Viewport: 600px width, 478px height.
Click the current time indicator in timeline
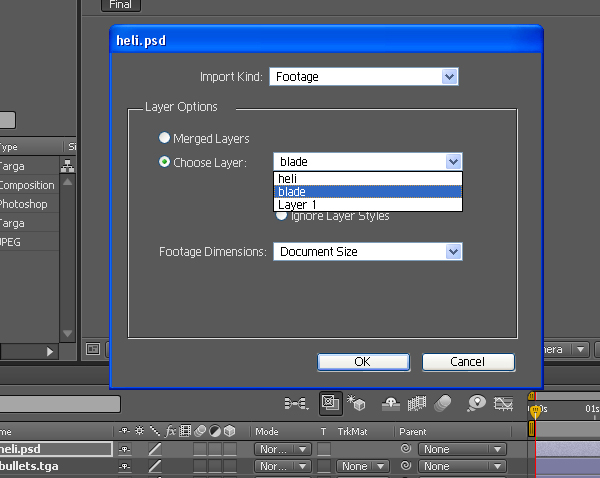(x=535, y=411)
